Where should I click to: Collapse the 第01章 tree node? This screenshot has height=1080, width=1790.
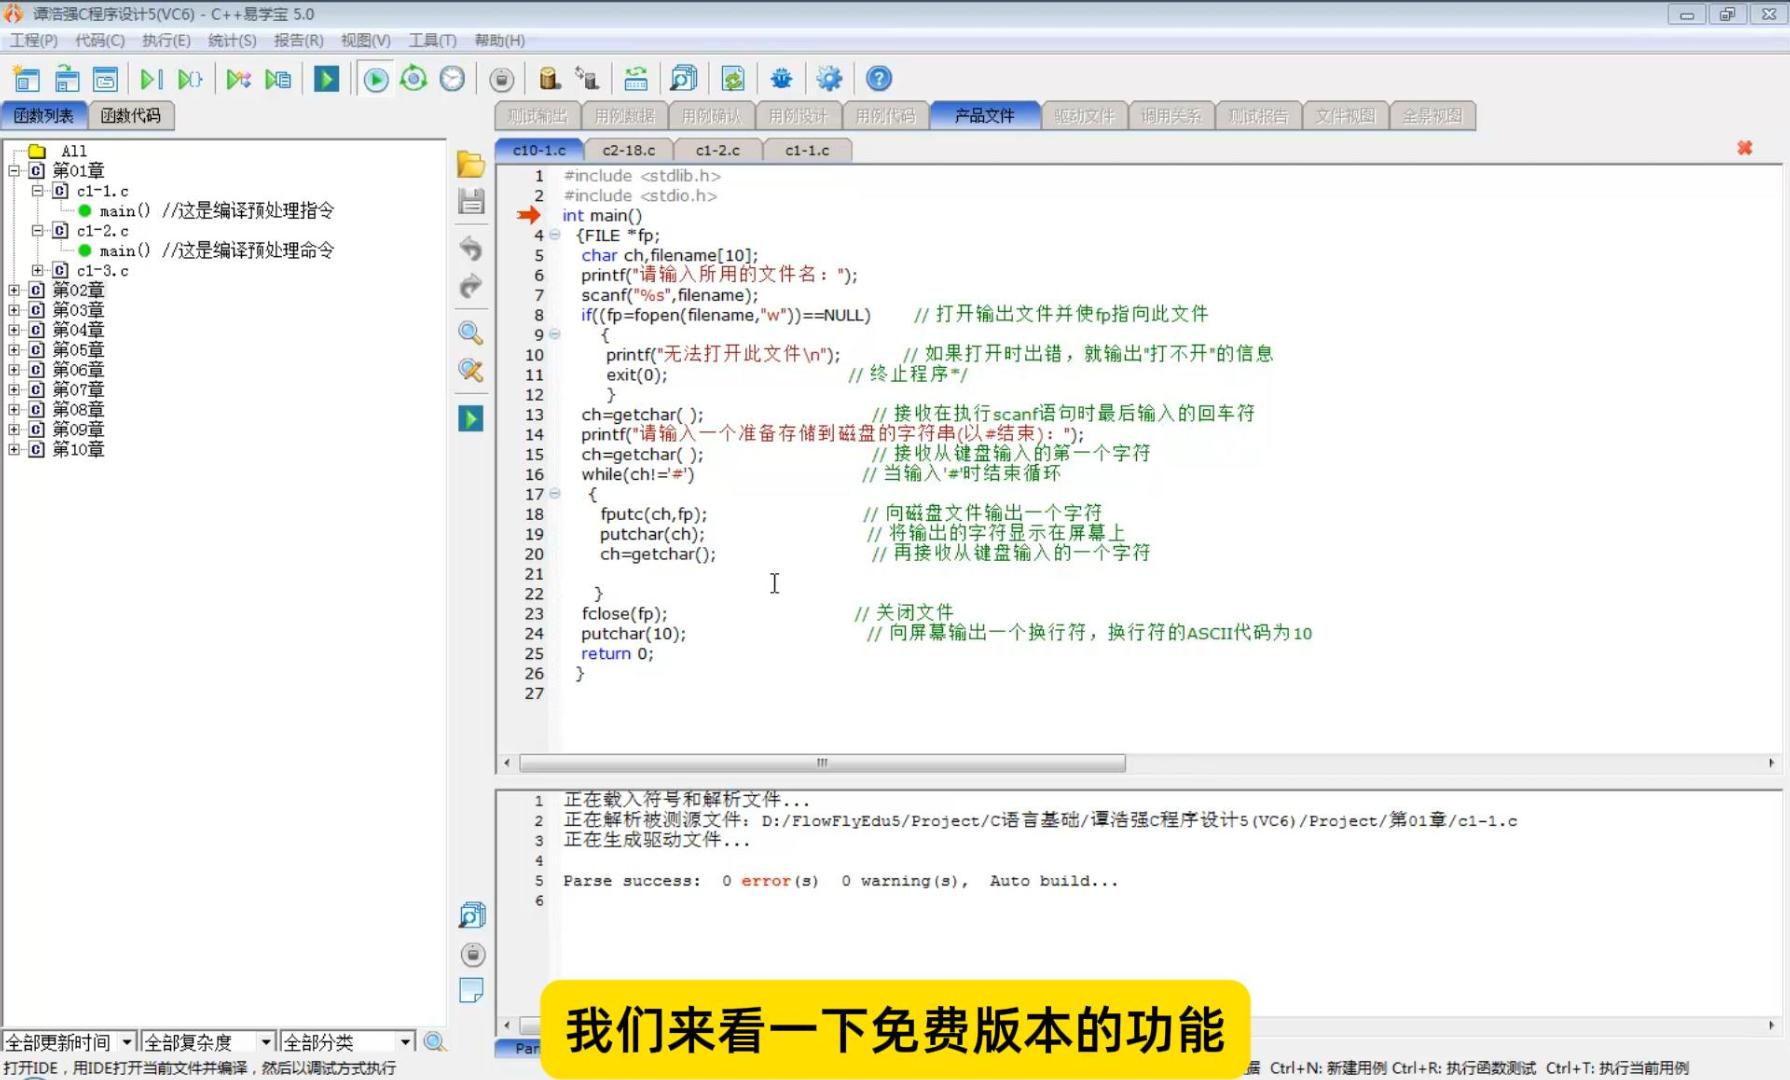14,171
